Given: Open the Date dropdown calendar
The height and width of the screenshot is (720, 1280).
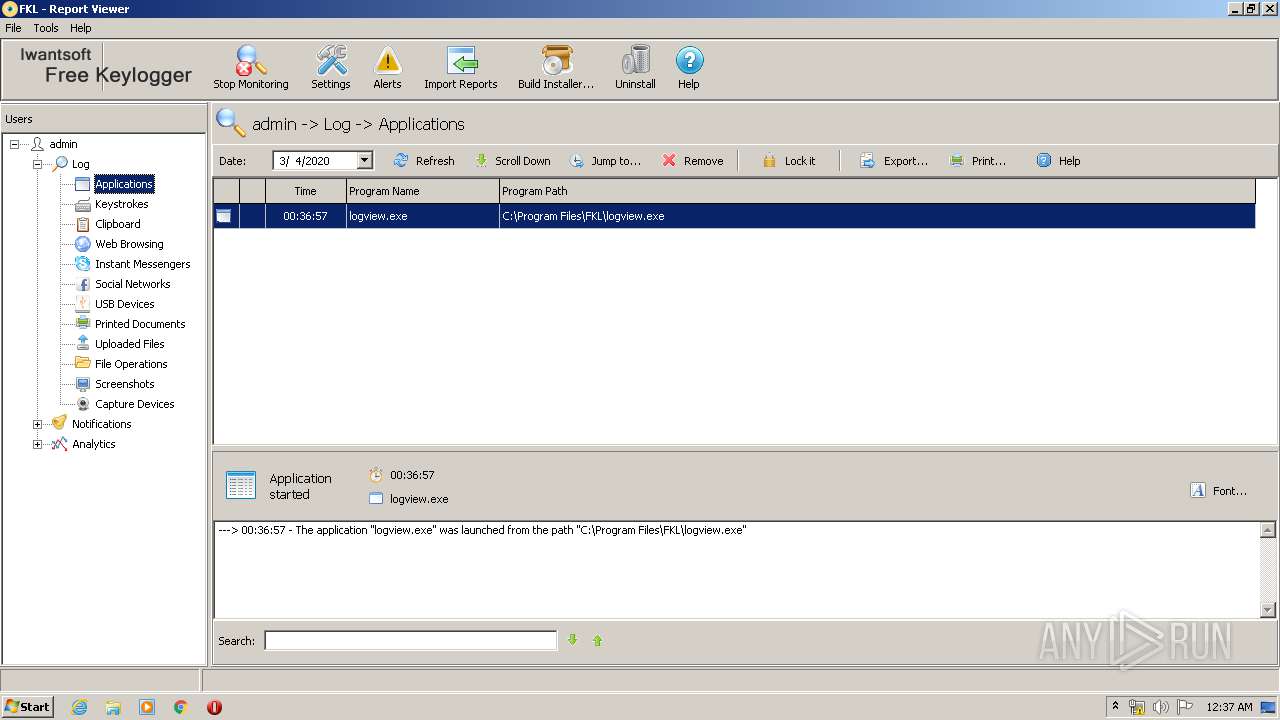Looking at the screenshot, I should tap(365, 161).
